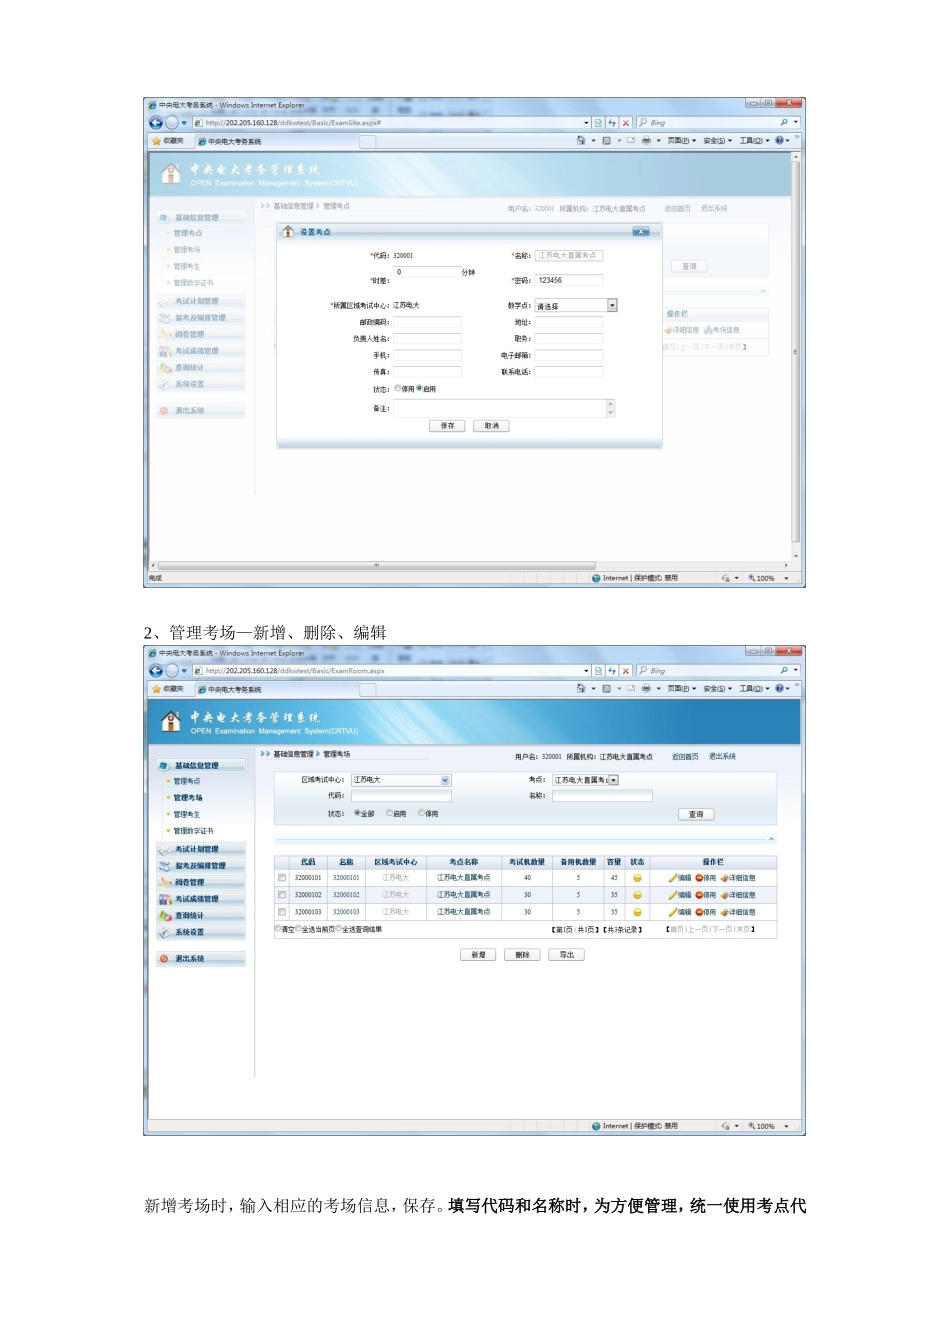Viewport: 950px width, 1344px height.
Task: Click vertical scrollbar in ExamSite.aspx window
Action: [x=796, y=350]
